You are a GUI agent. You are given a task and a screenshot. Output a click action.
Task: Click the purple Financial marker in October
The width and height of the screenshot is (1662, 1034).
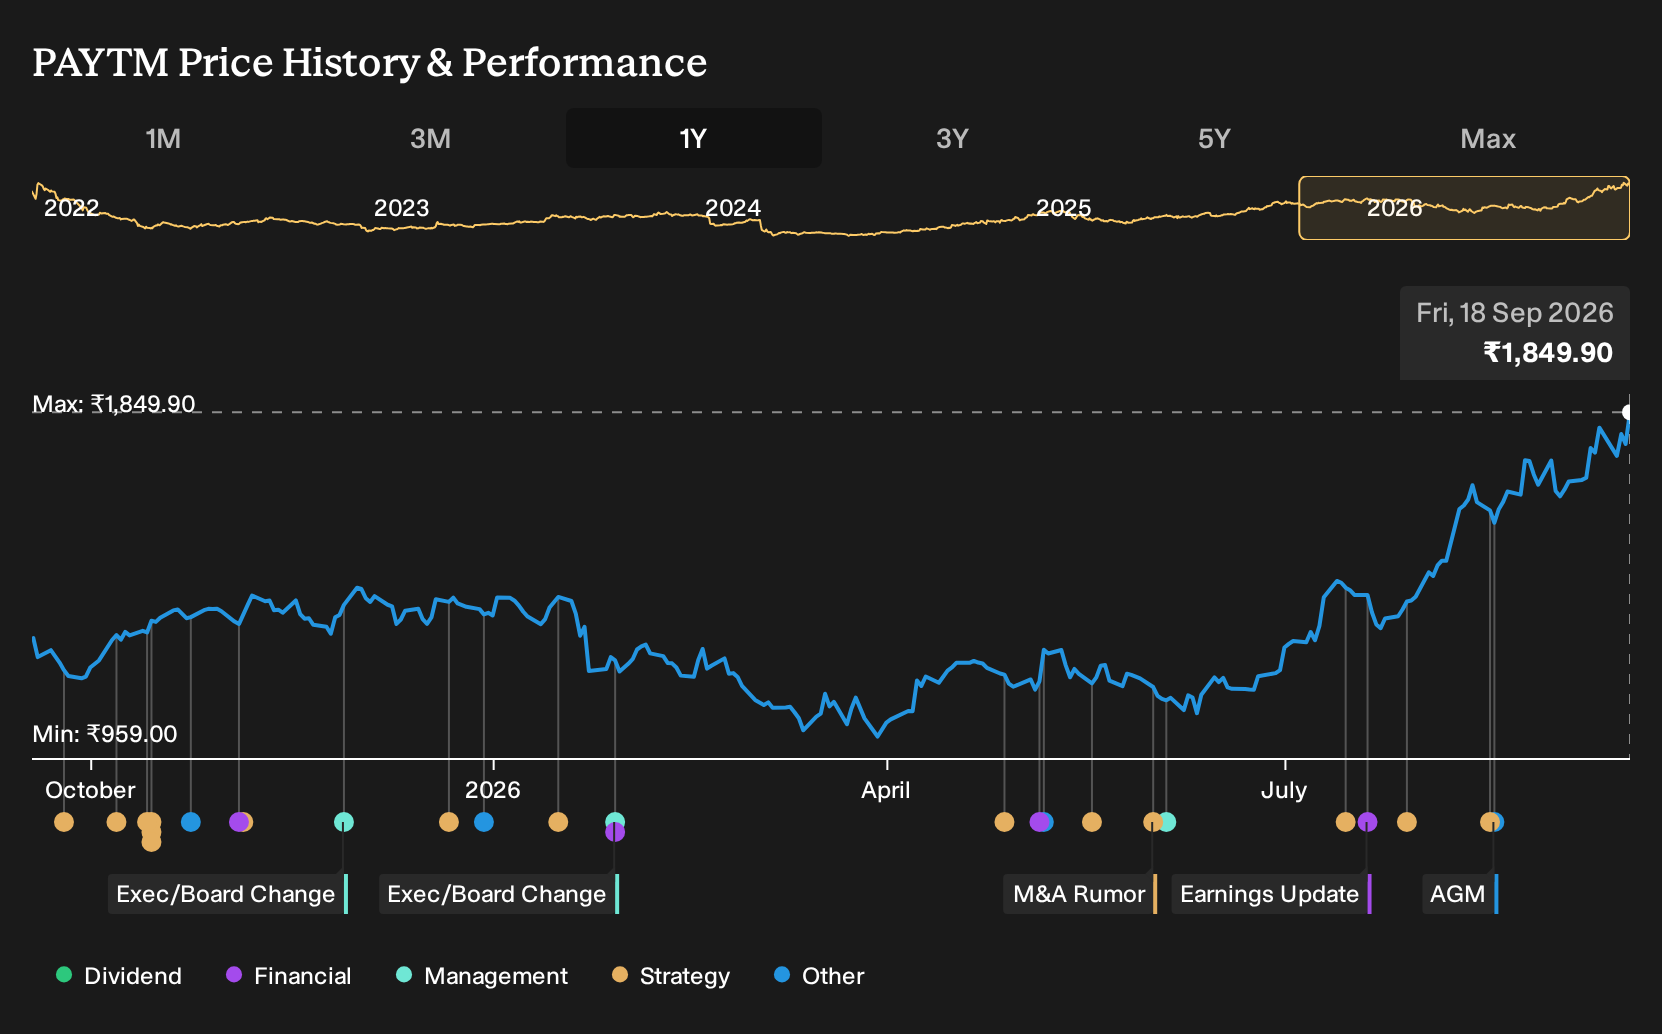(238, 822)
